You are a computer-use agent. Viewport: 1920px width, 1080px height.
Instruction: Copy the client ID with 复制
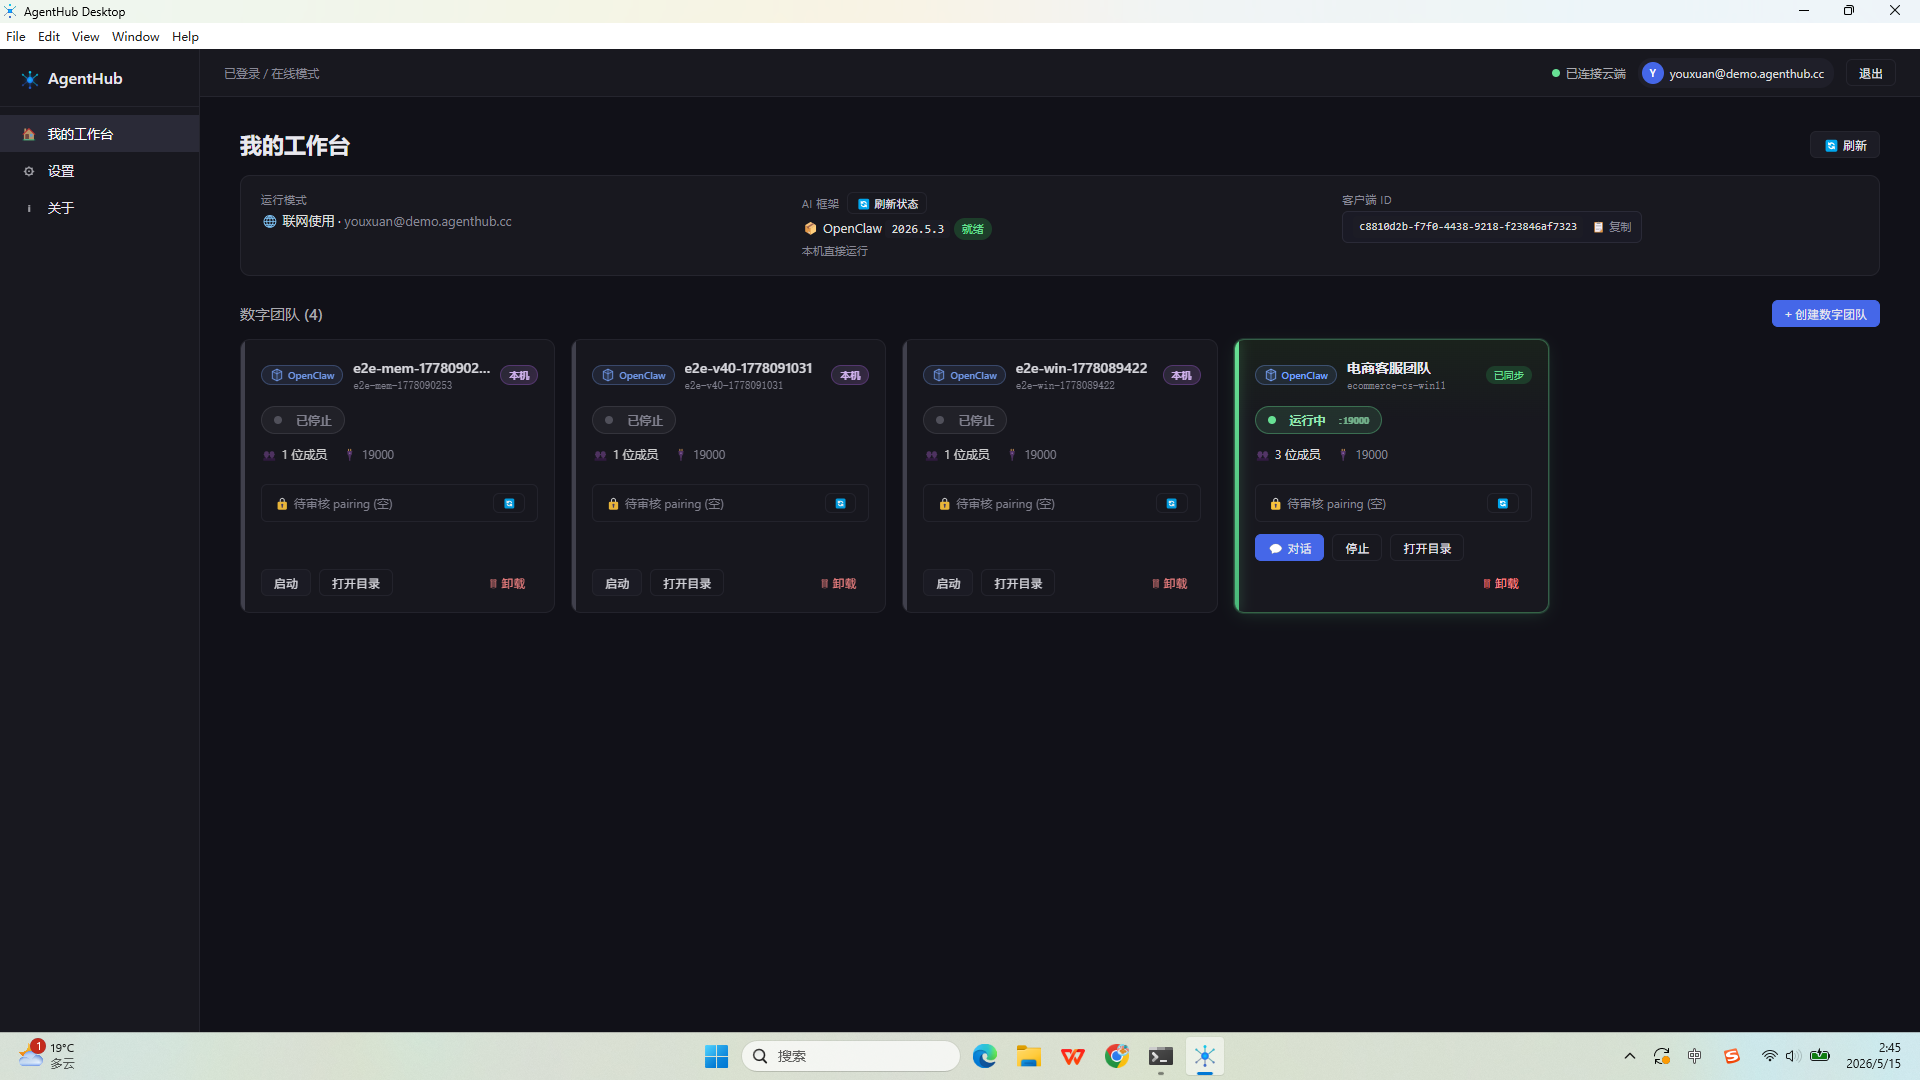pos(1612,227)
